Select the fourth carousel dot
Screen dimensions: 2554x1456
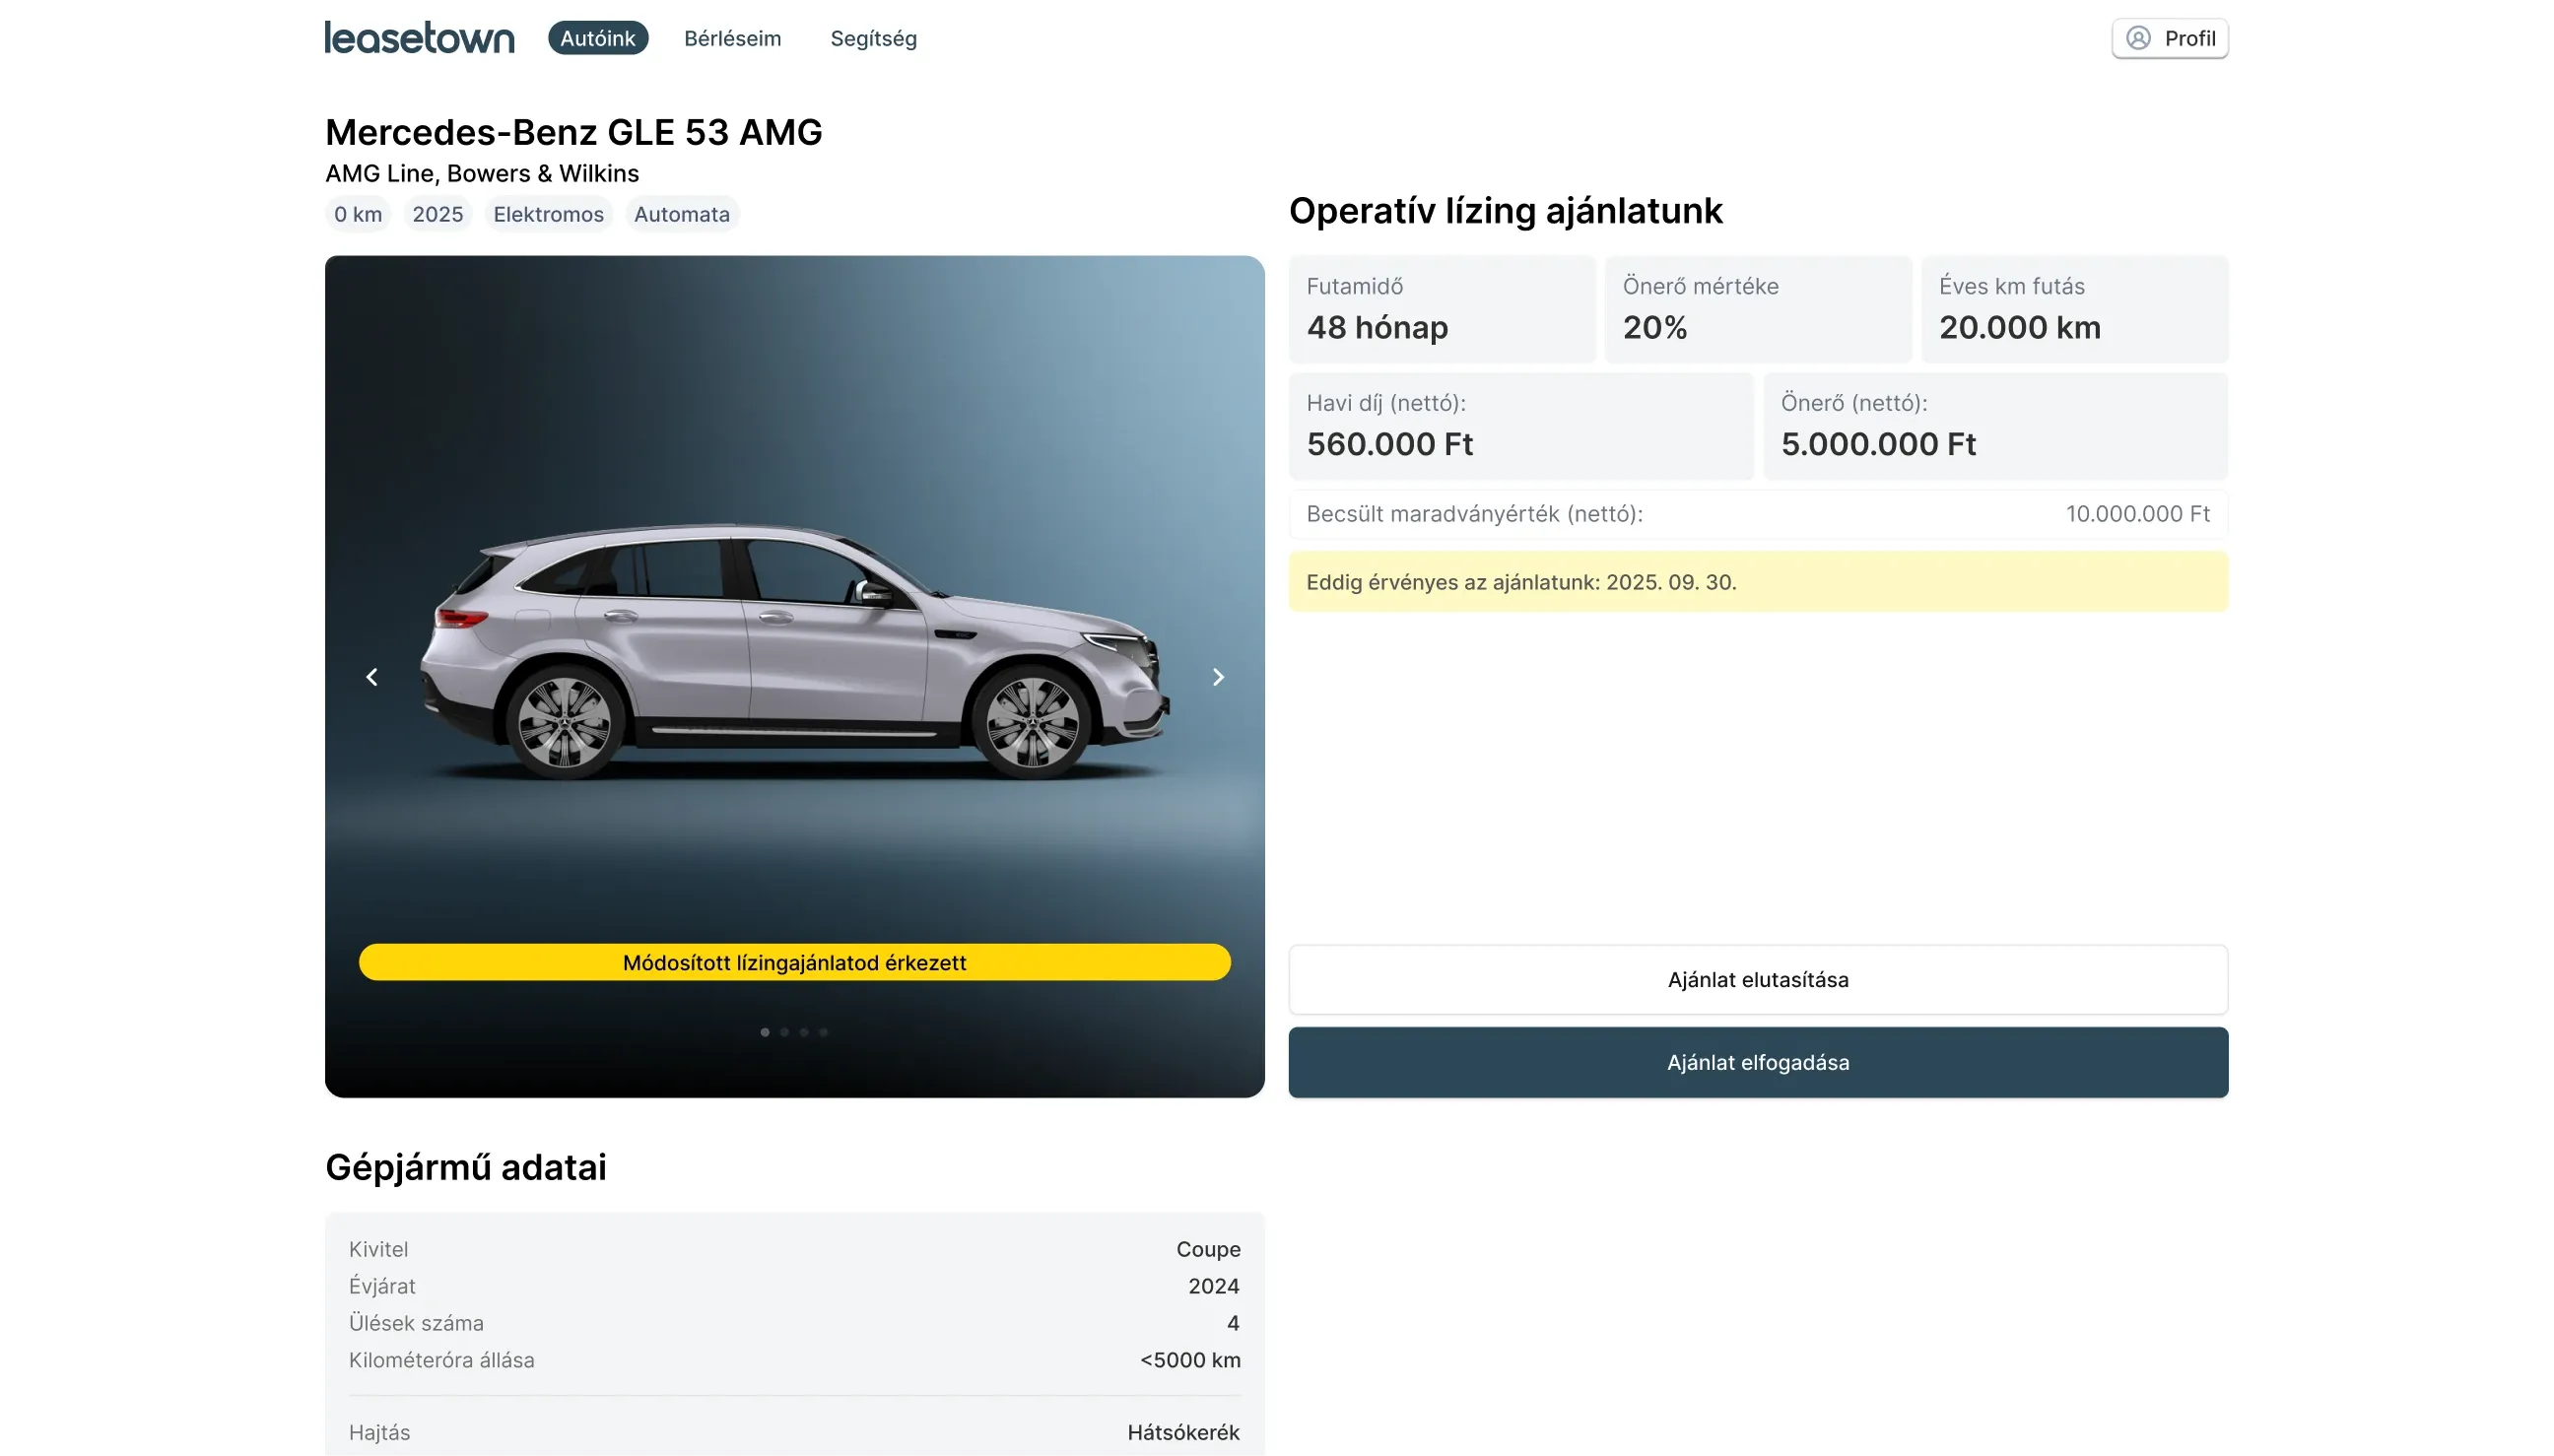pos(823,1032)
